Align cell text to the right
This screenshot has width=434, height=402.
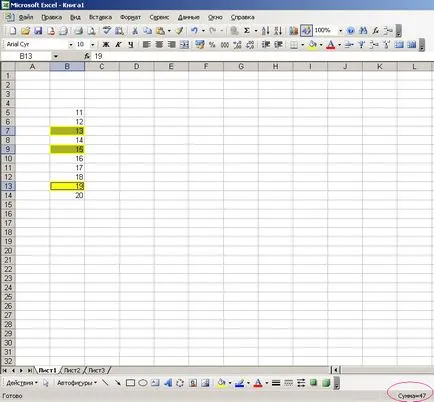pos(172,44)
